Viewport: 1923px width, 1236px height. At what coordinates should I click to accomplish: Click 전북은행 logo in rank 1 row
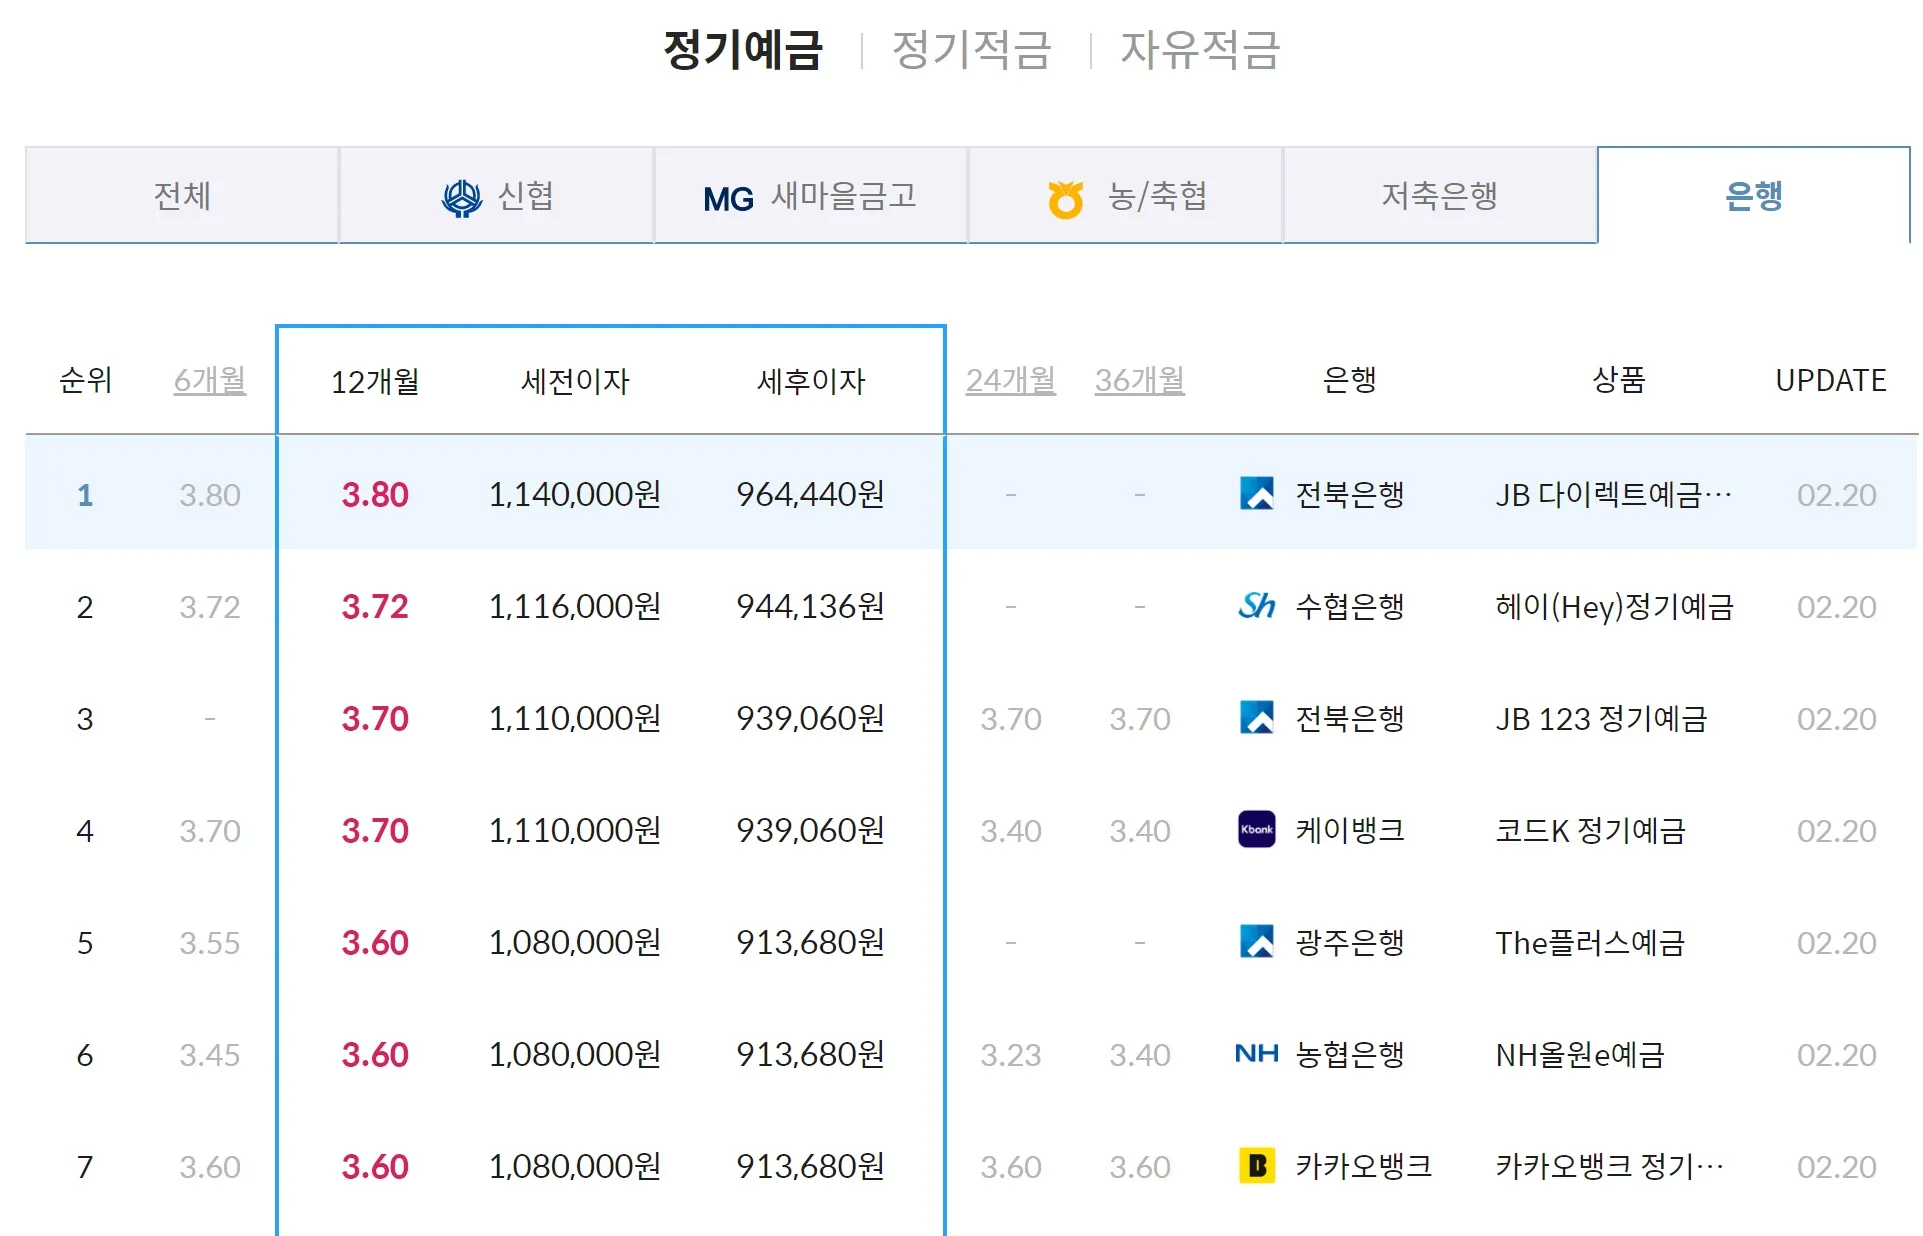(x=1257, y=494)
